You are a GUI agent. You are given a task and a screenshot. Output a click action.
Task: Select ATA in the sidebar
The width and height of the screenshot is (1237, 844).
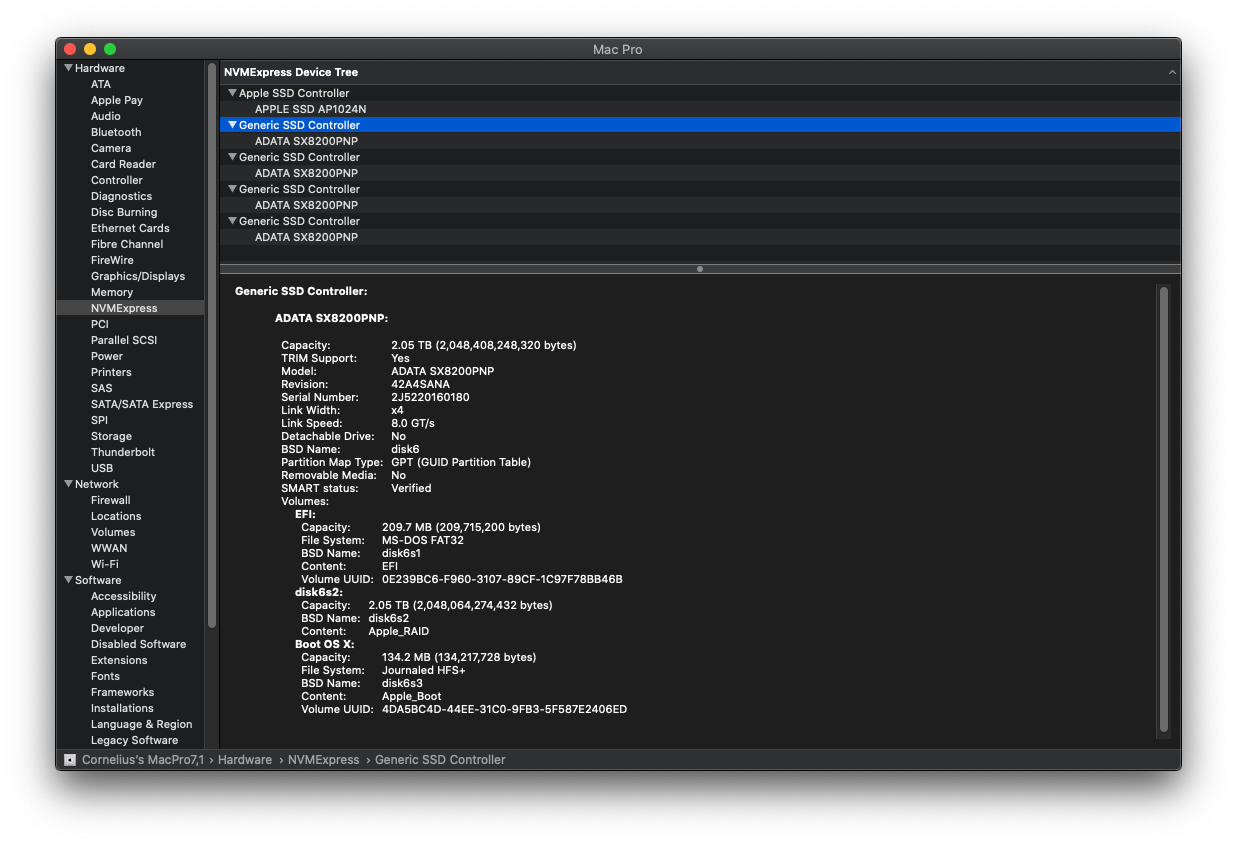[101, 84]
